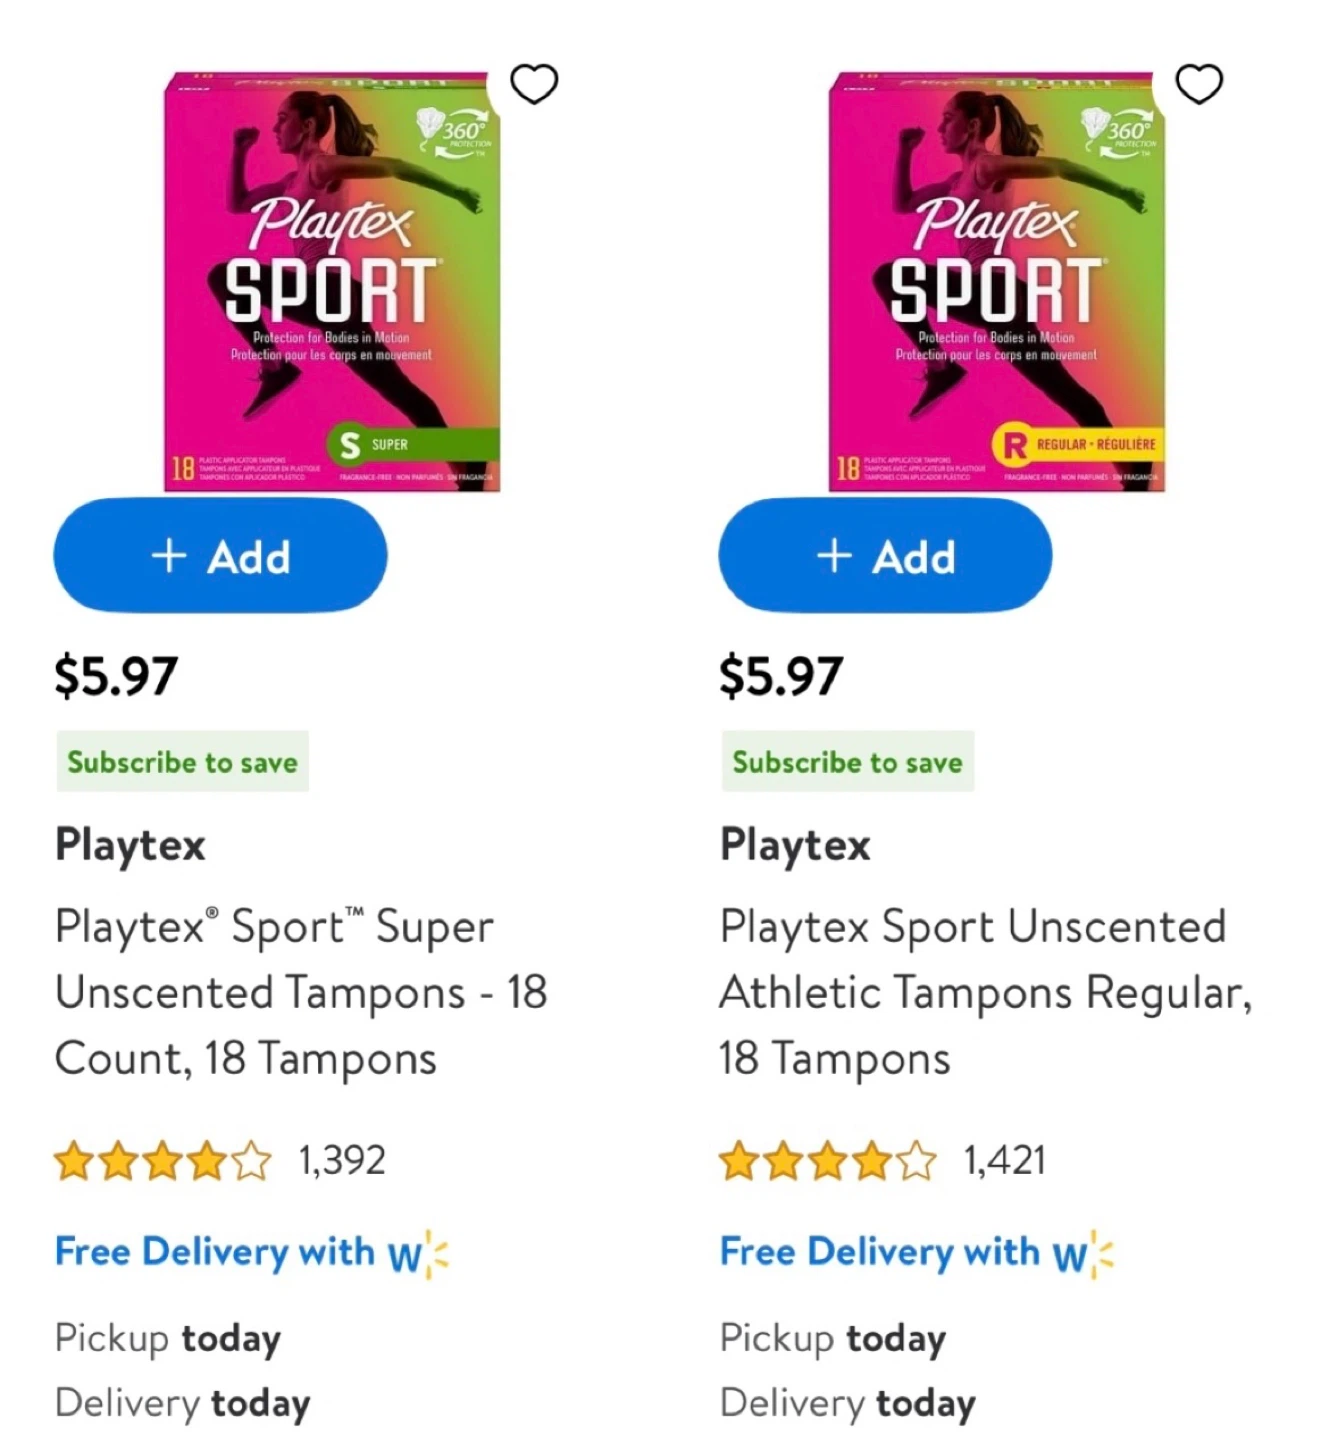Favorite the Playtex Sport Super tampons
The width and height of the screenshot is (1329, 1440).
tap(535, 84)
